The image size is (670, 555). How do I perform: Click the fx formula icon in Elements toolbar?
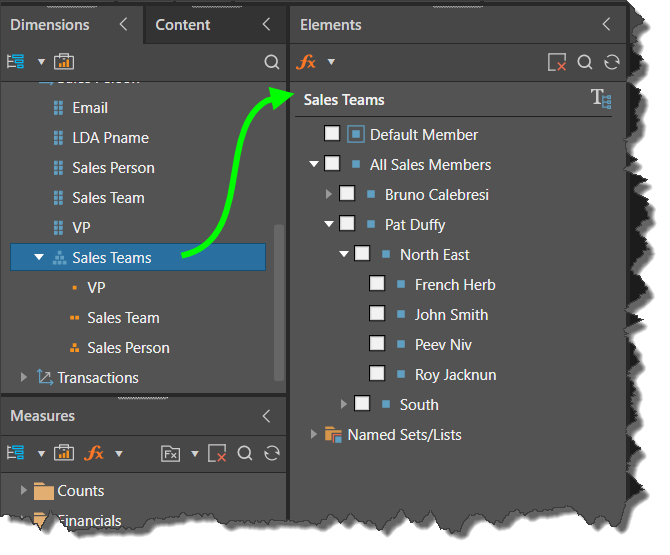pyautogui.click(x=307, y=62)
